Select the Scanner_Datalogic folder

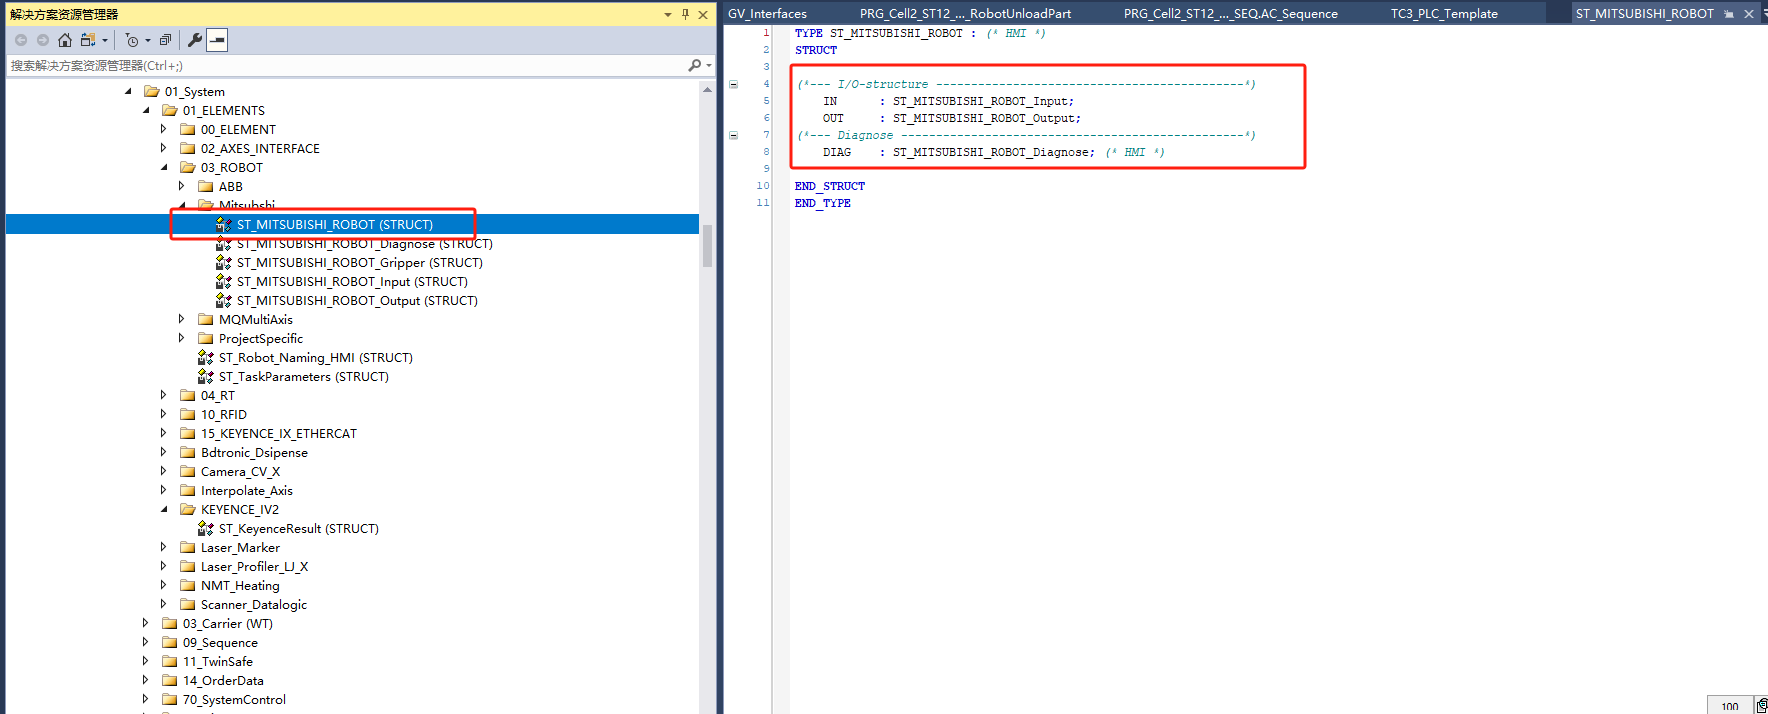[x=254, y=604]
